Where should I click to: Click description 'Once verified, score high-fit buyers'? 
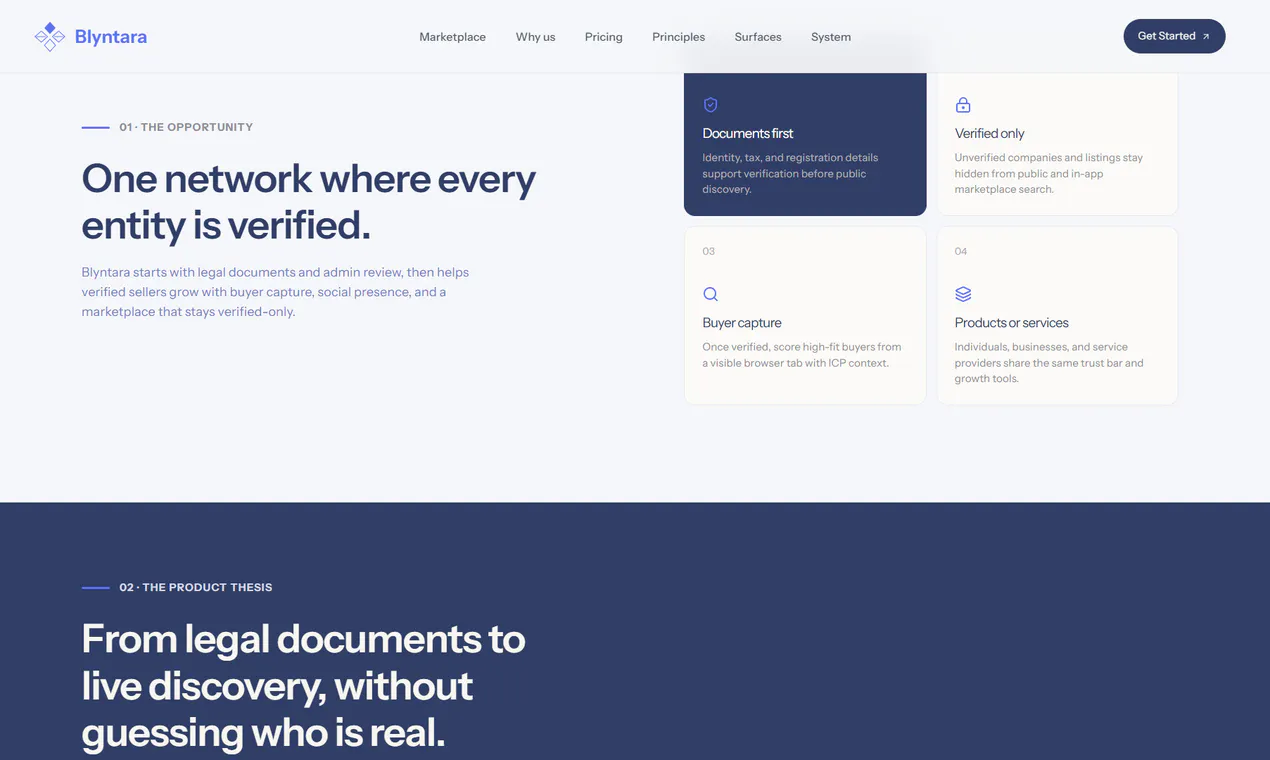(802, 355)
